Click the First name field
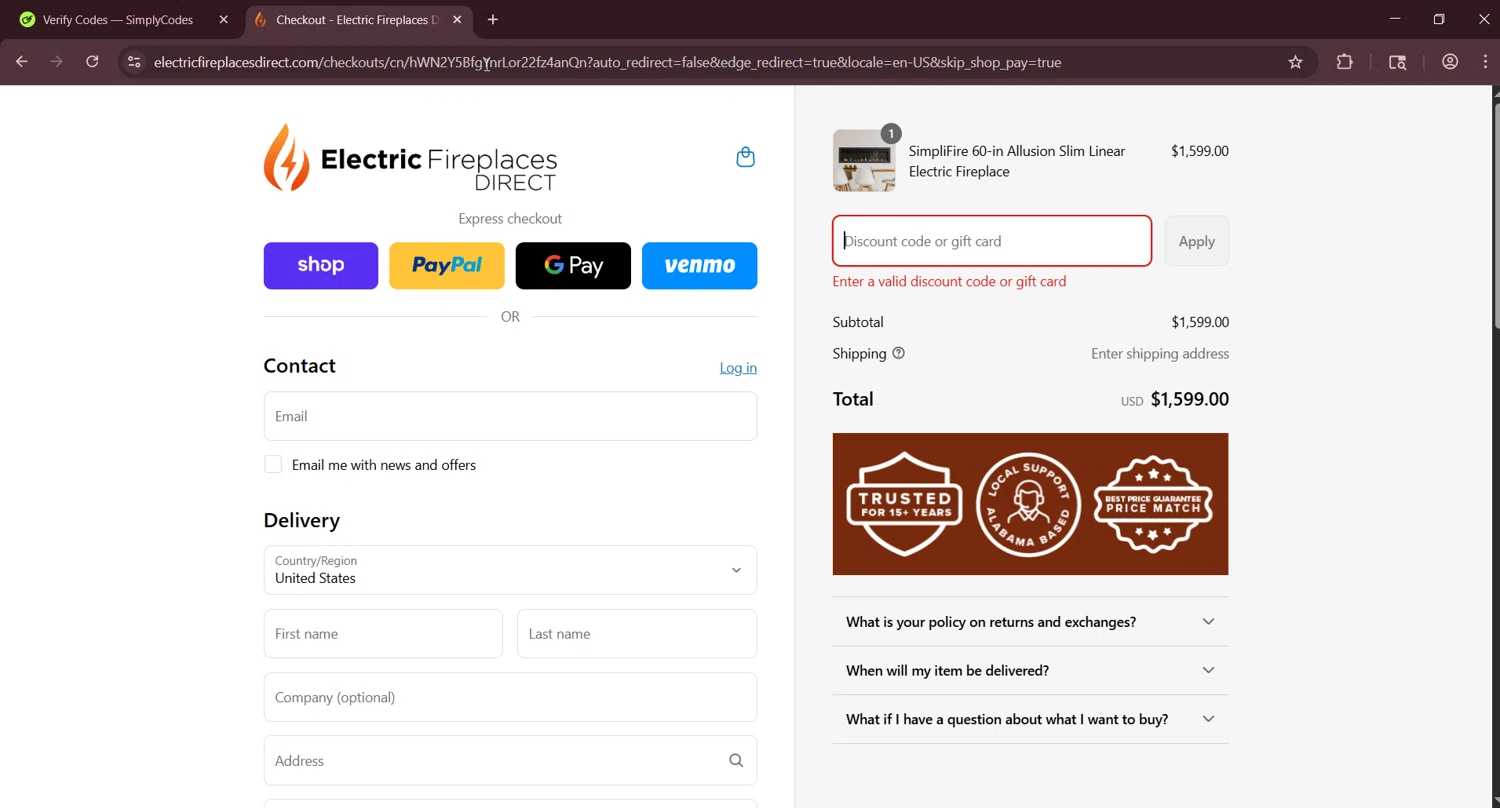 point(383,634)
